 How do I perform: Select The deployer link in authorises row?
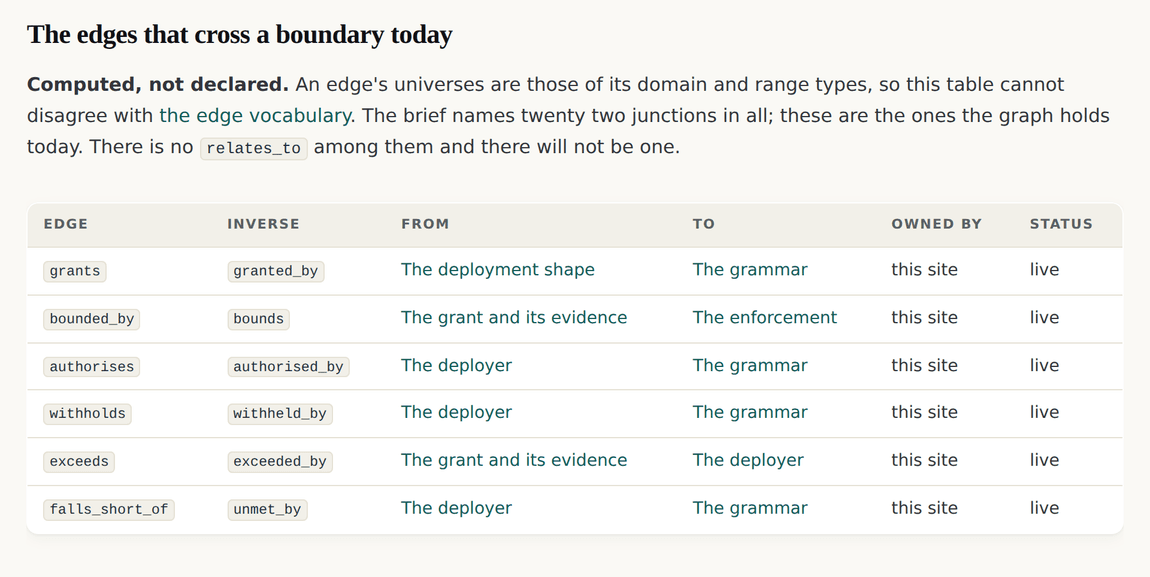tap(456, 365)
